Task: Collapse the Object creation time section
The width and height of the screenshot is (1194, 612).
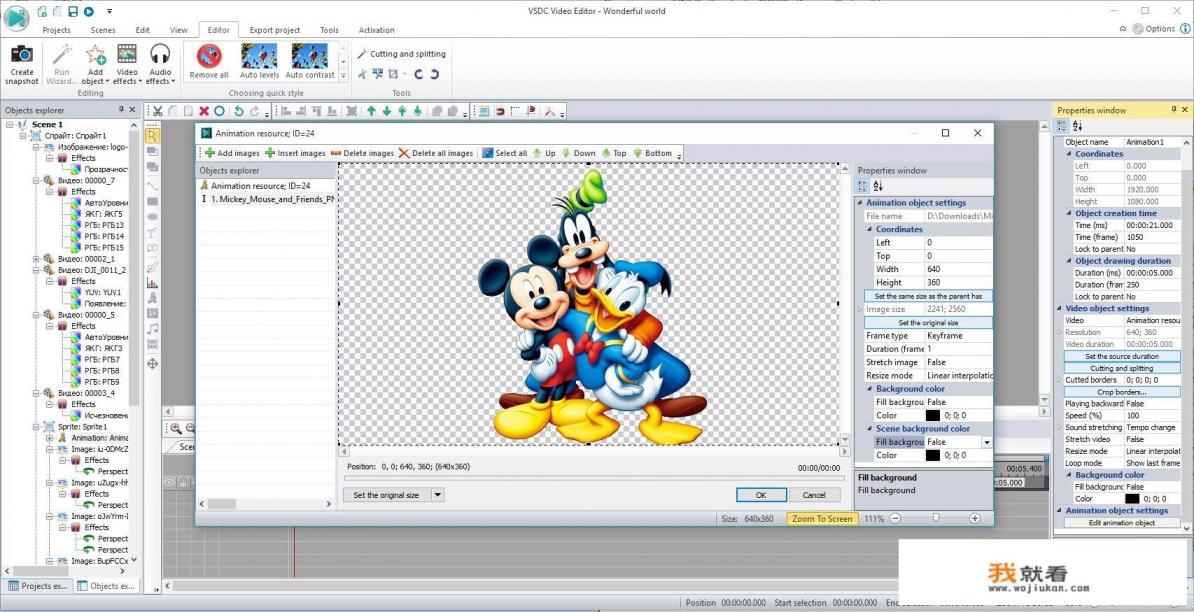Action: click(x=1069, y=214)
